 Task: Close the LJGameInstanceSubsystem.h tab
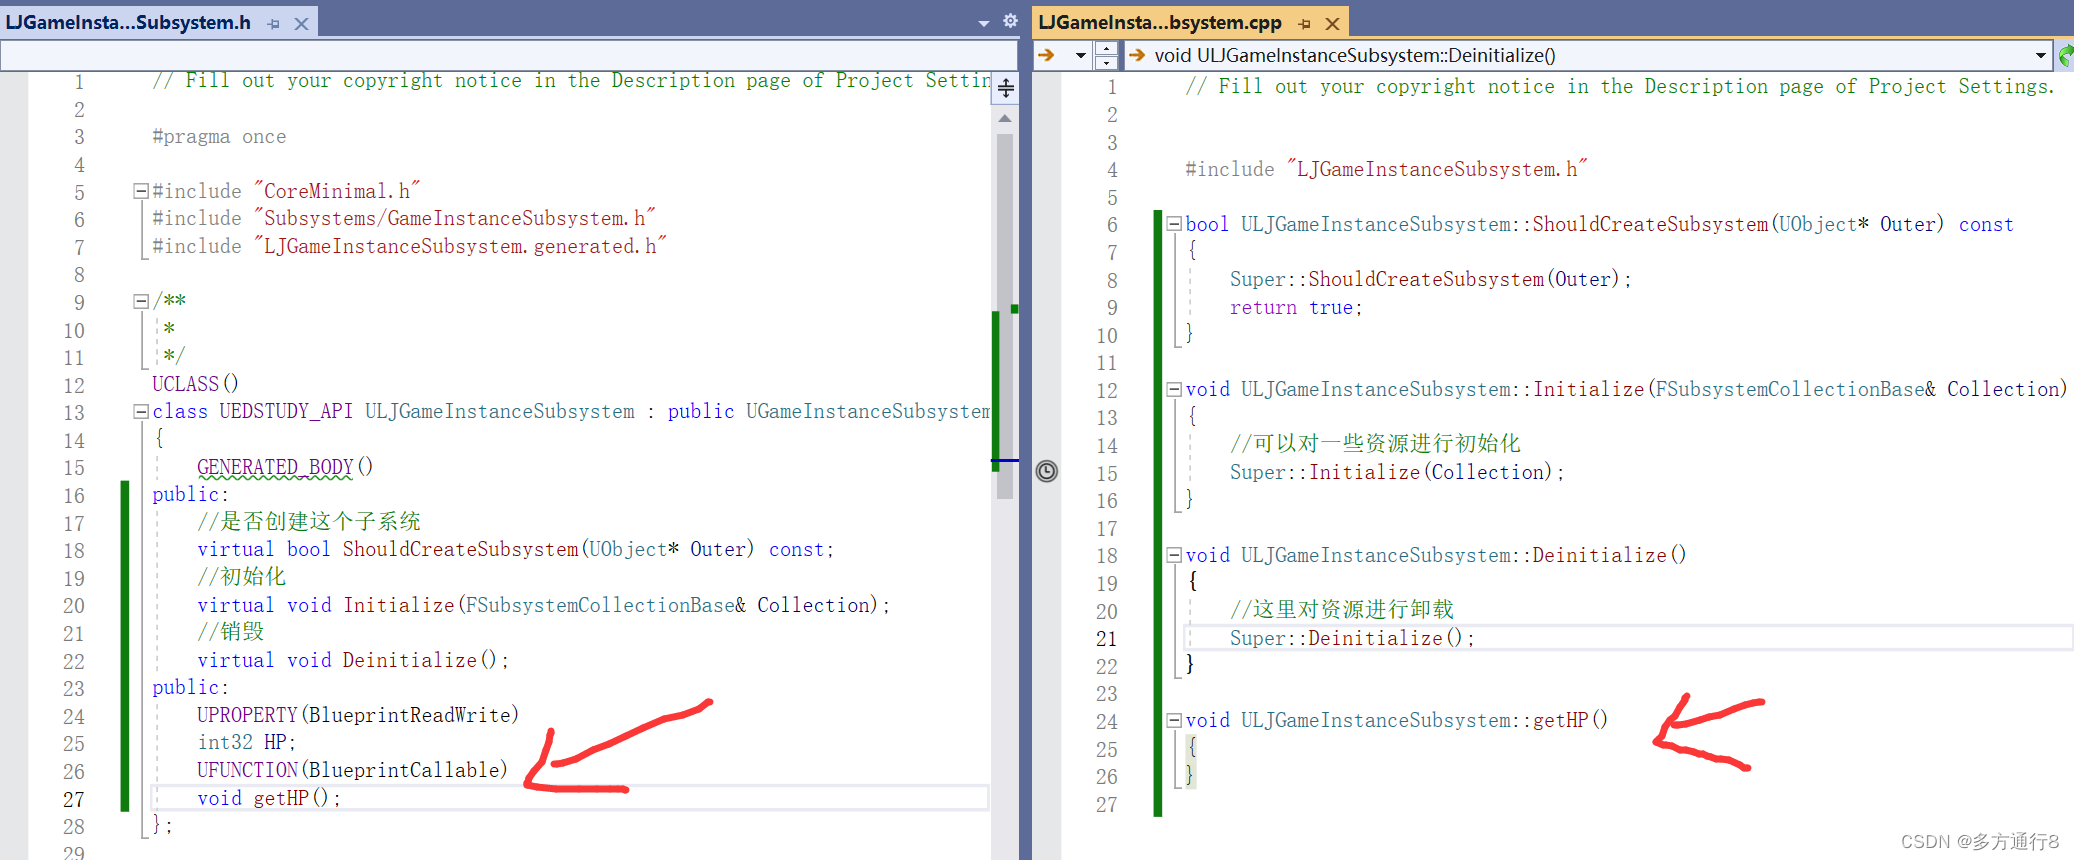click(301, 23)
